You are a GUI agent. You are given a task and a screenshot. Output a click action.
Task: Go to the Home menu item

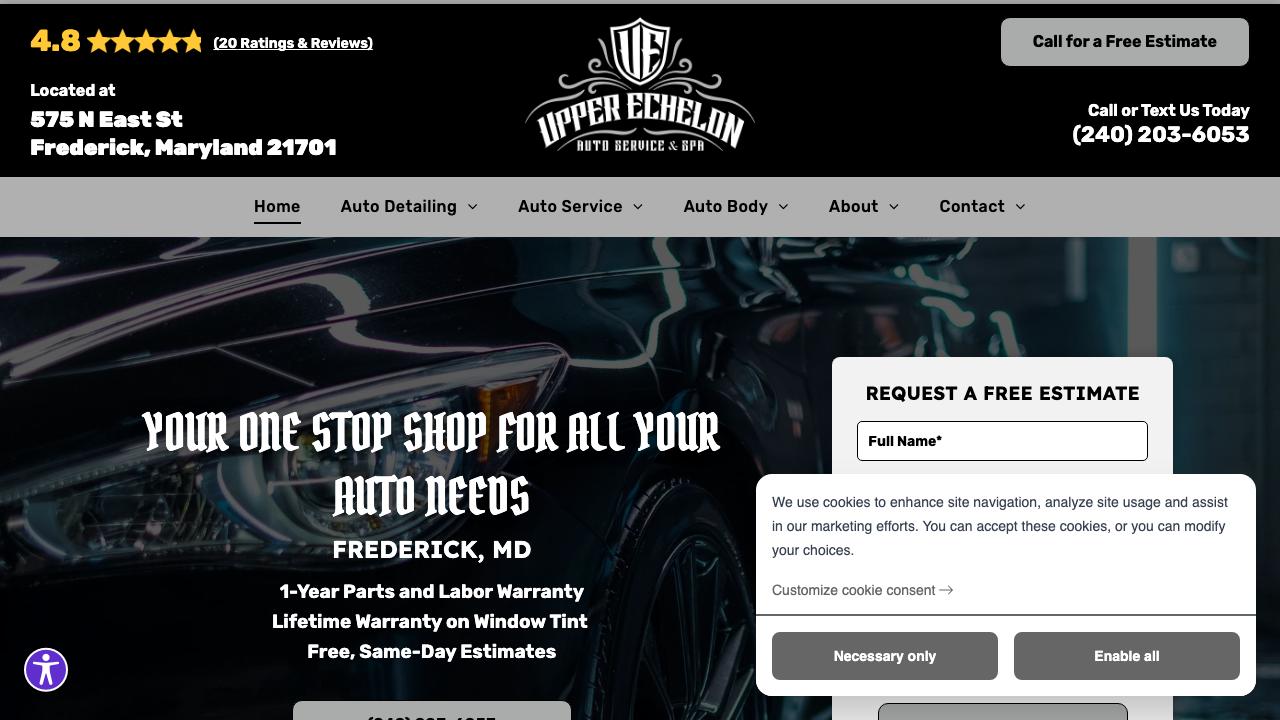(277, 206)
